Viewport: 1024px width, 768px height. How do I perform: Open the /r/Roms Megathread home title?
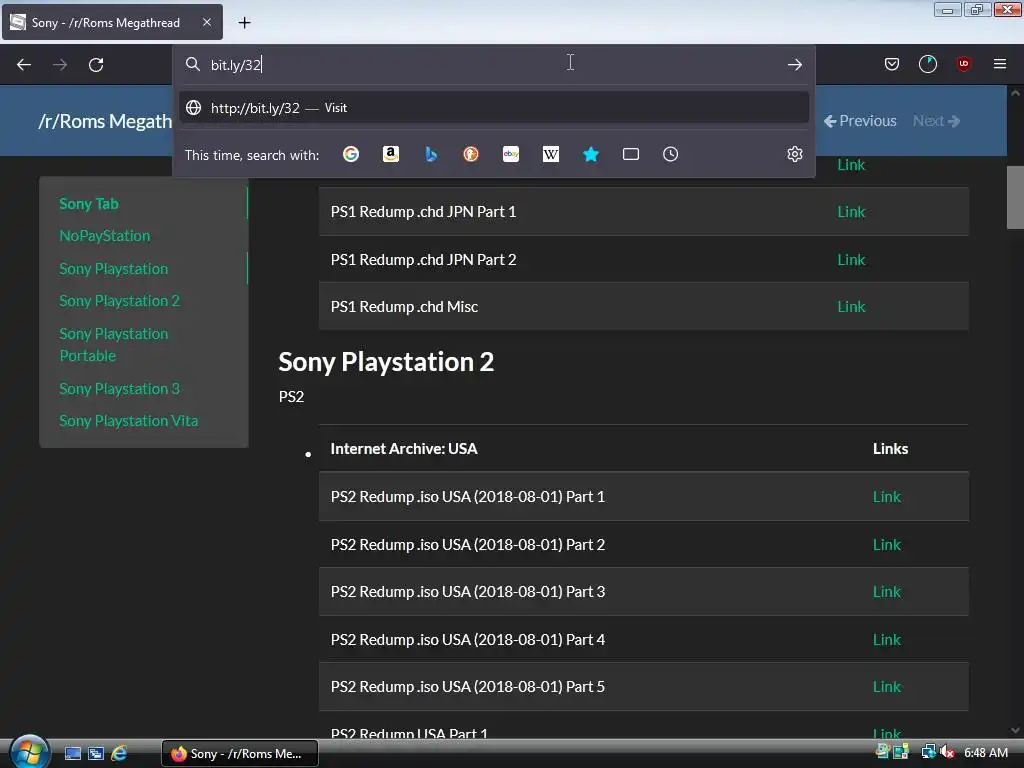104,121
